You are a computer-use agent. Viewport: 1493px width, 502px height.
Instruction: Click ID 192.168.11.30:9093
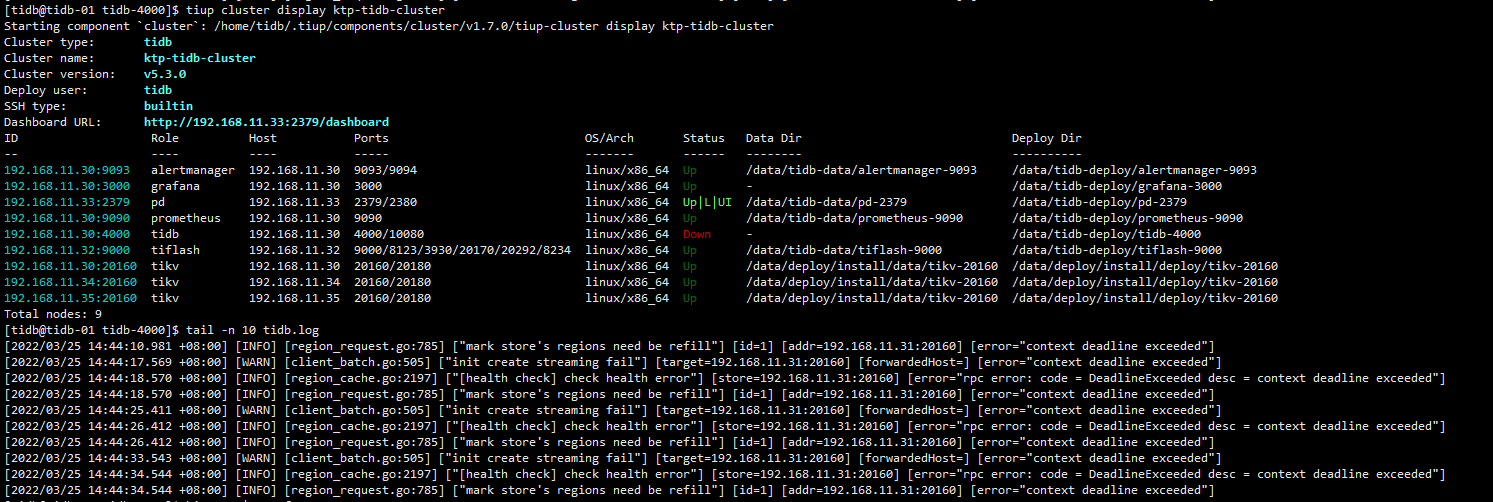pyautogui.click(x=67, y=170)
